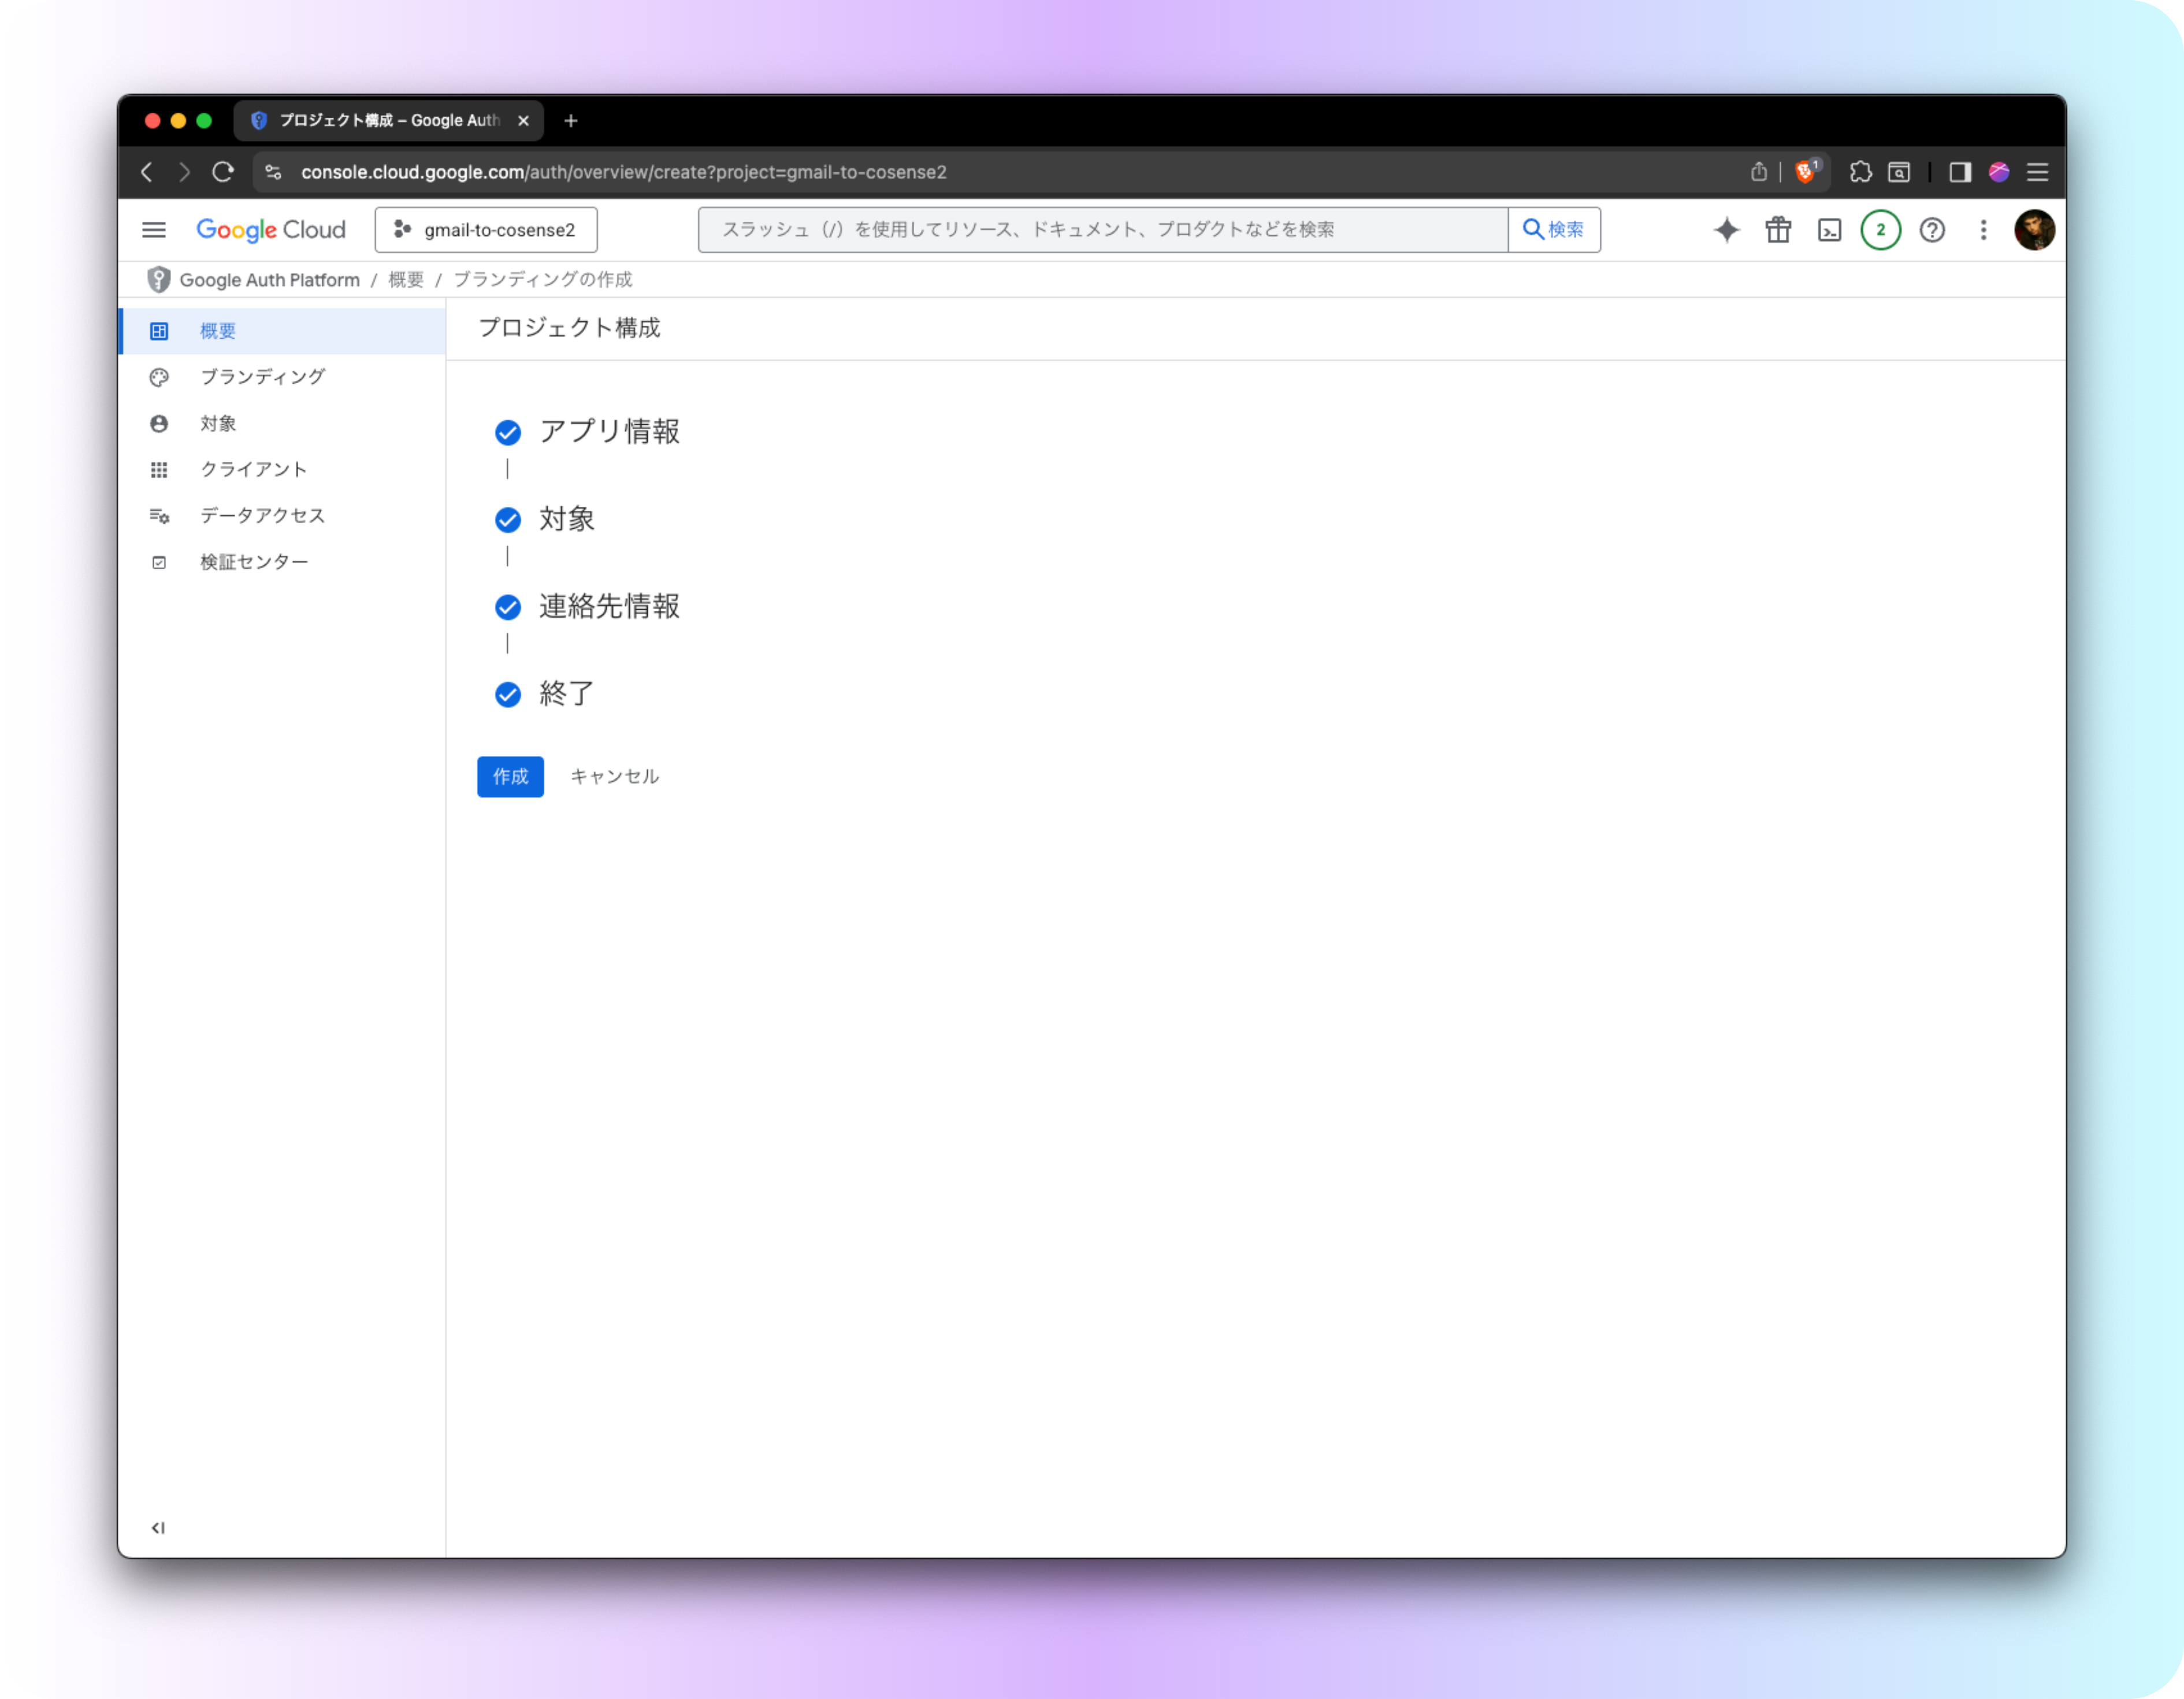Viewport: 2184px width, 1699px height.
Task: Click the blue 作成 button
Action: pyautogui.click(x=510, y=777)
